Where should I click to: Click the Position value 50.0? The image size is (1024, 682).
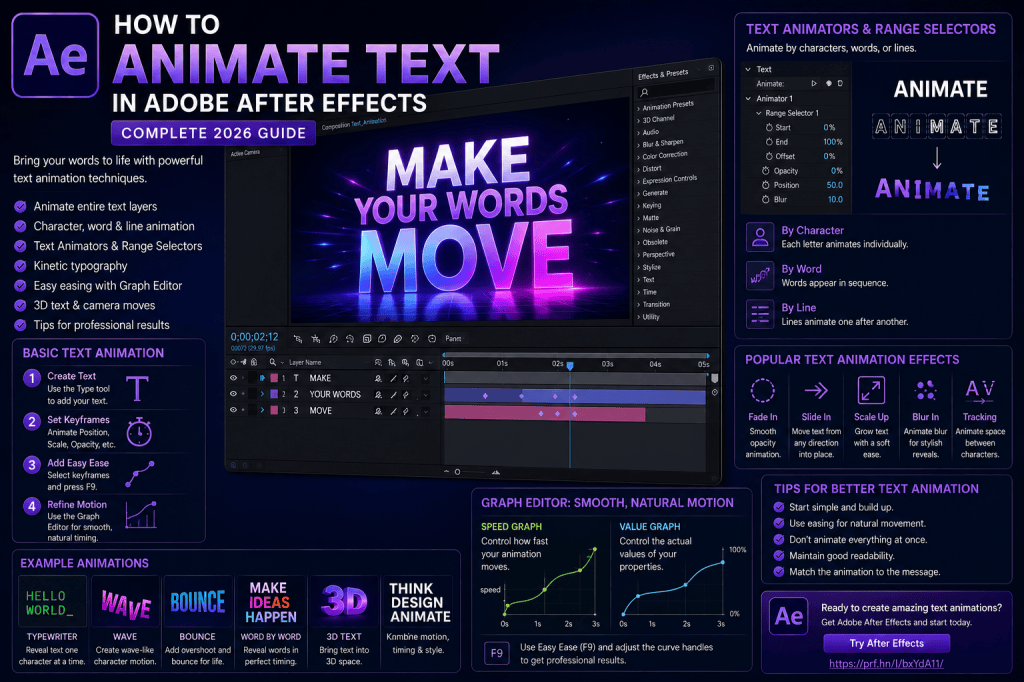[x=835, y=185]
